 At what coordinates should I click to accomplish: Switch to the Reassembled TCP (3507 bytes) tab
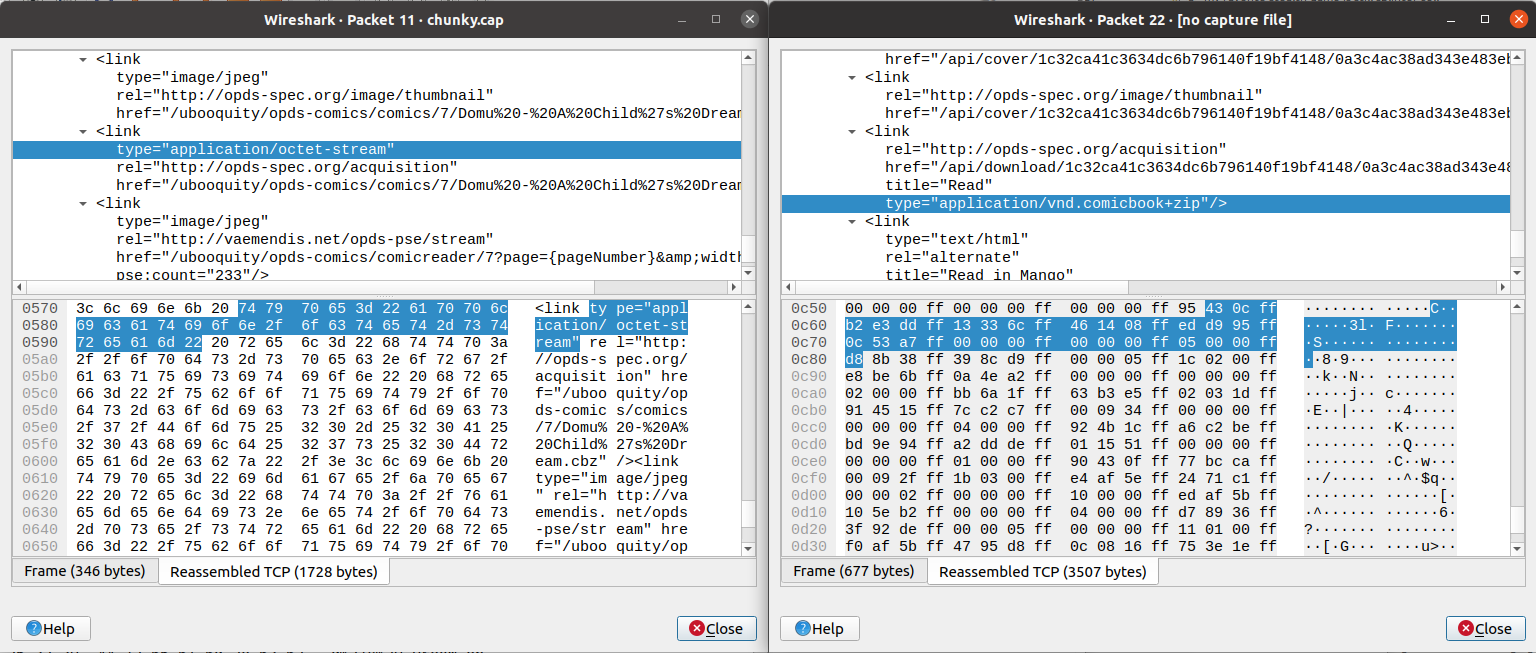(1043, 570)
